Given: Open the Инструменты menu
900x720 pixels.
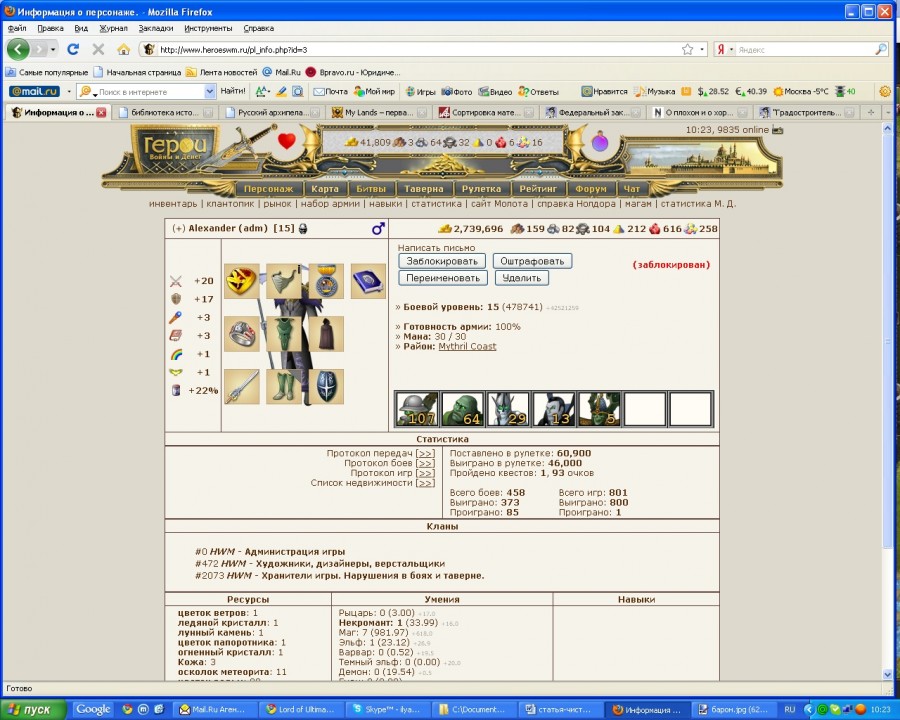Looking at the screenshot, I should [x=208, y=28].
